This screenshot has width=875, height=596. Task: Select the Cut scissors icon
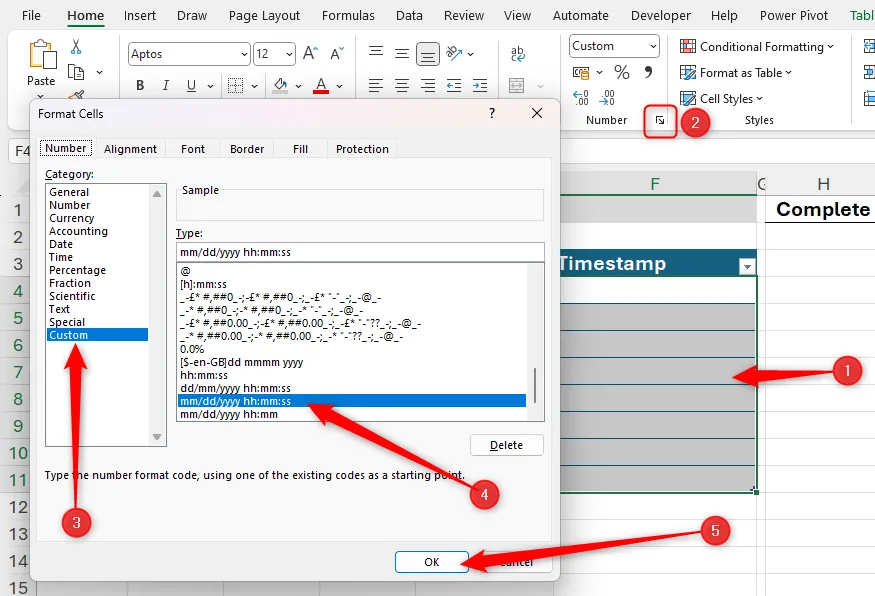coord(75,47)
